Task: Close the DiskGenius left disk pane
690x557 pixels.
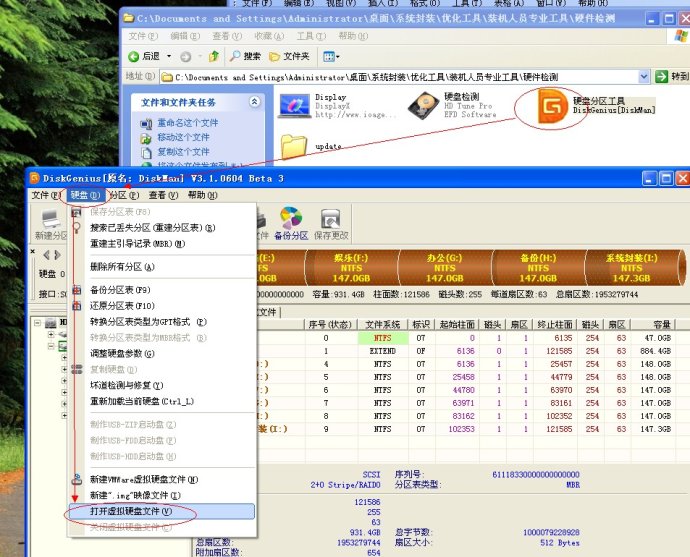Action: pos(33,251)
